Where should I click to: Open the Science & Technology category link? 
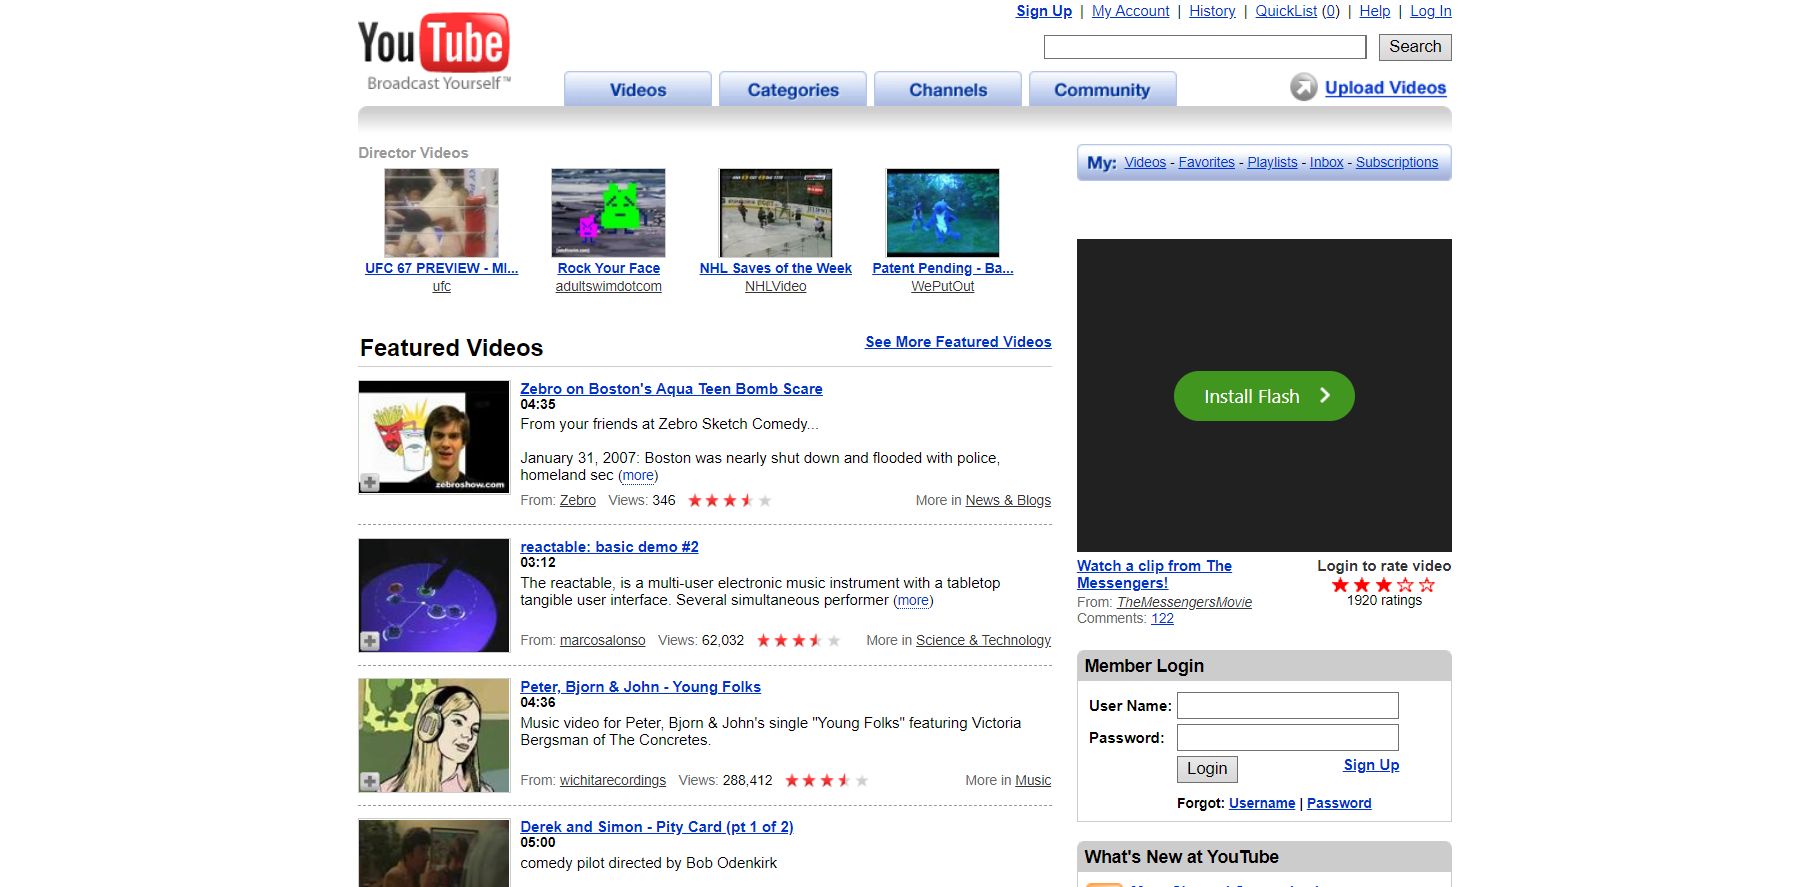tap(983, 640)
